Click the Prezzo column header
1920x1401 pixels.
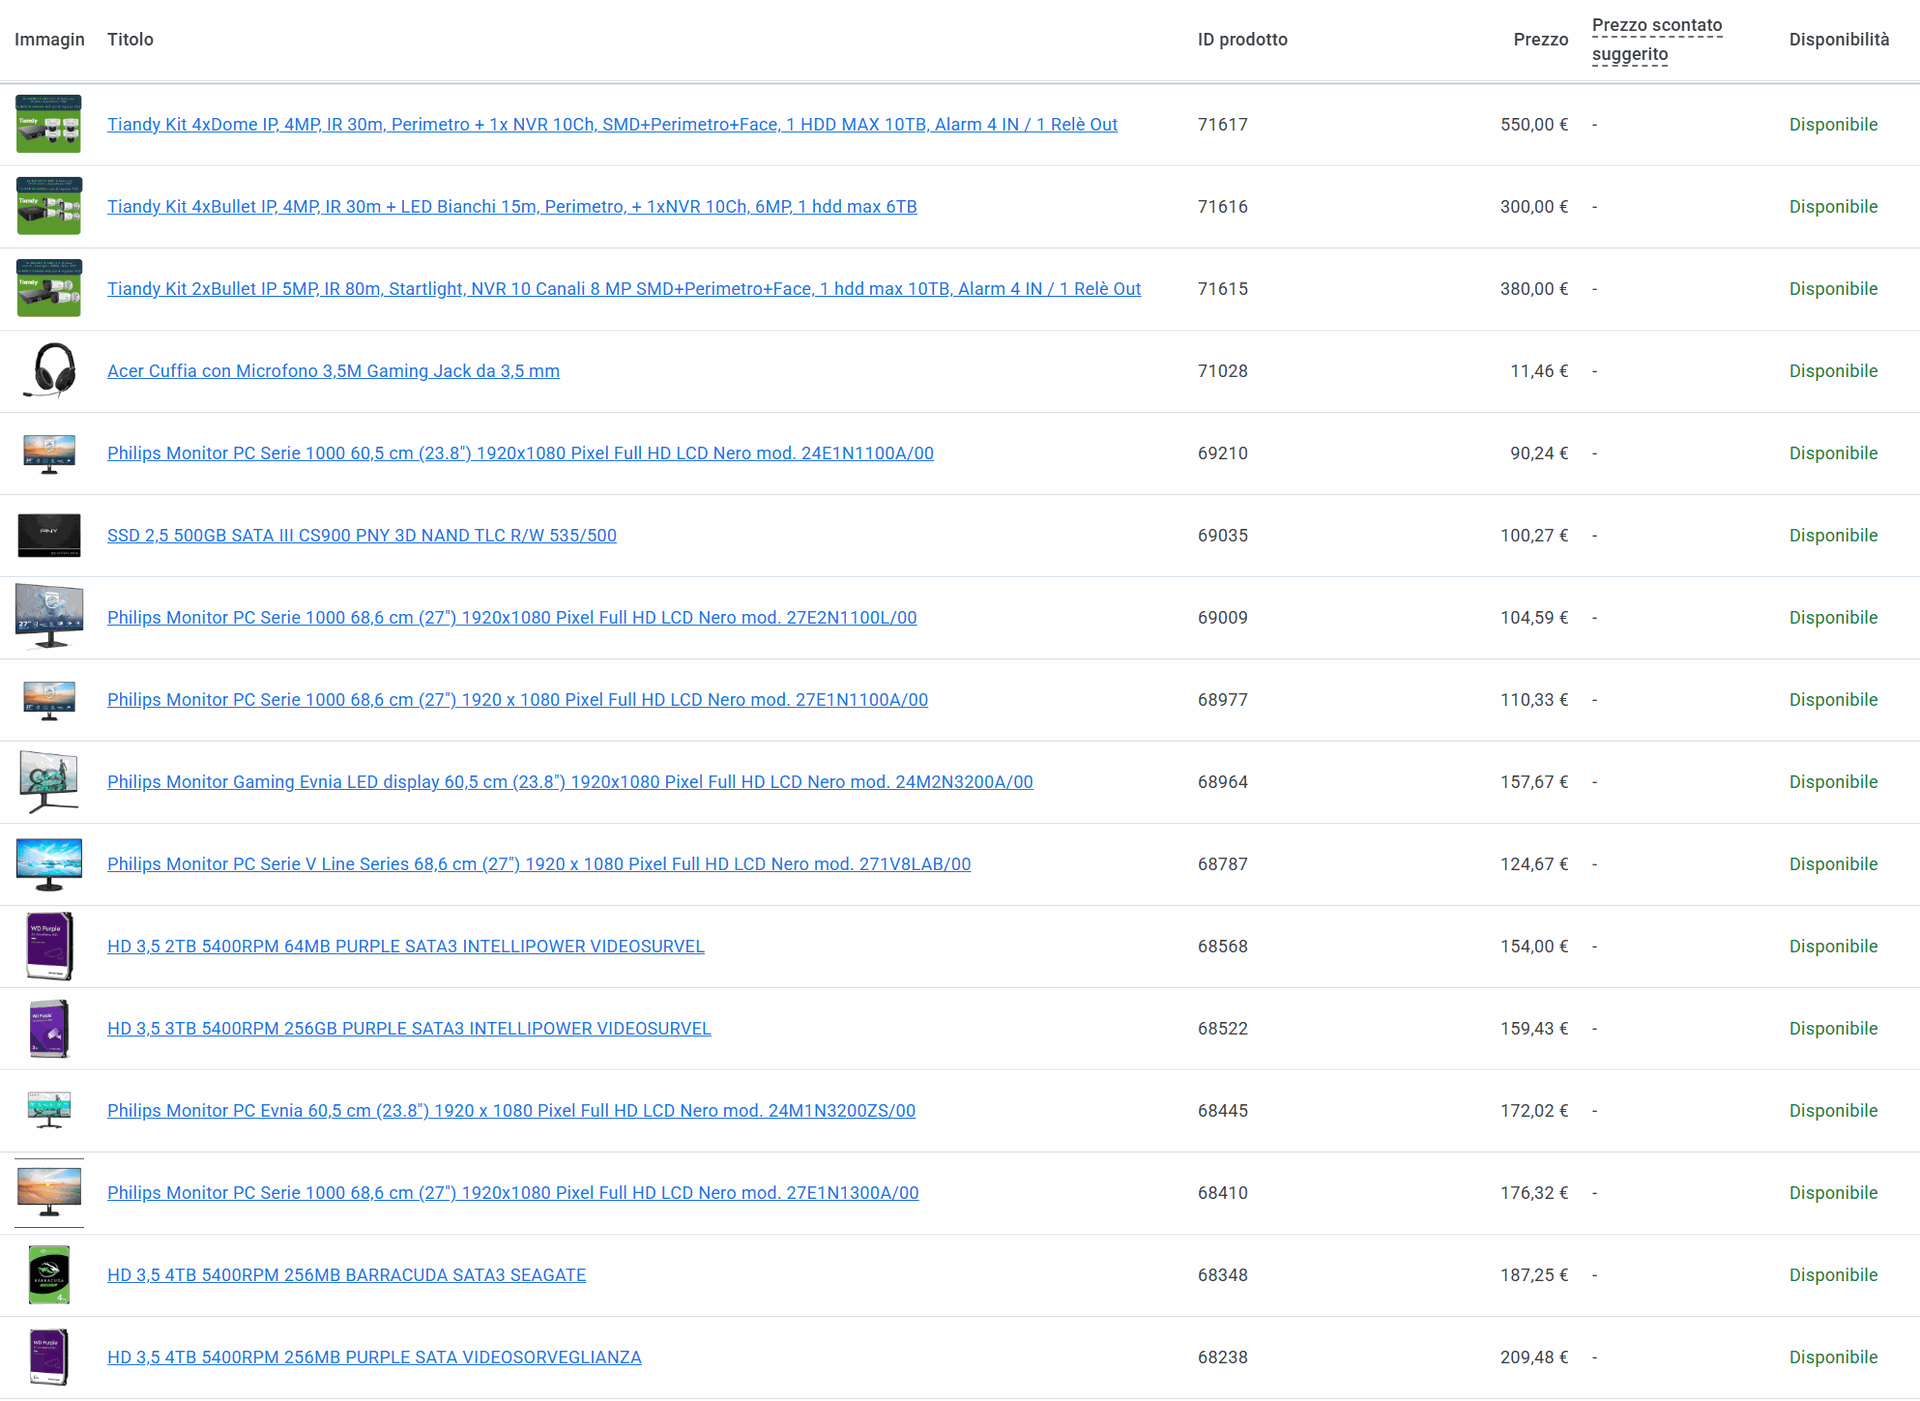(x=1540, y=40)
